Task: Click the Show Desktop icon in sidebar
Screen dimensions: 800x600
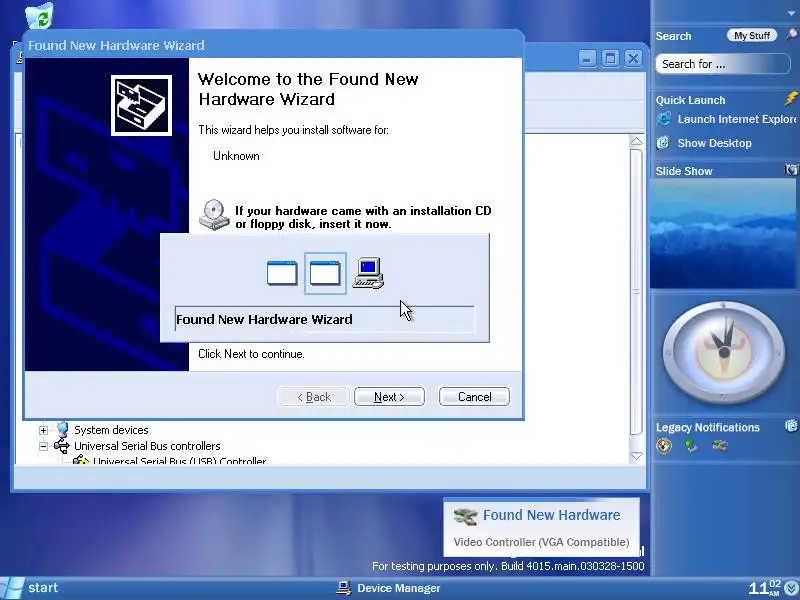Action: pyautogui.click(x=663, y=142)
